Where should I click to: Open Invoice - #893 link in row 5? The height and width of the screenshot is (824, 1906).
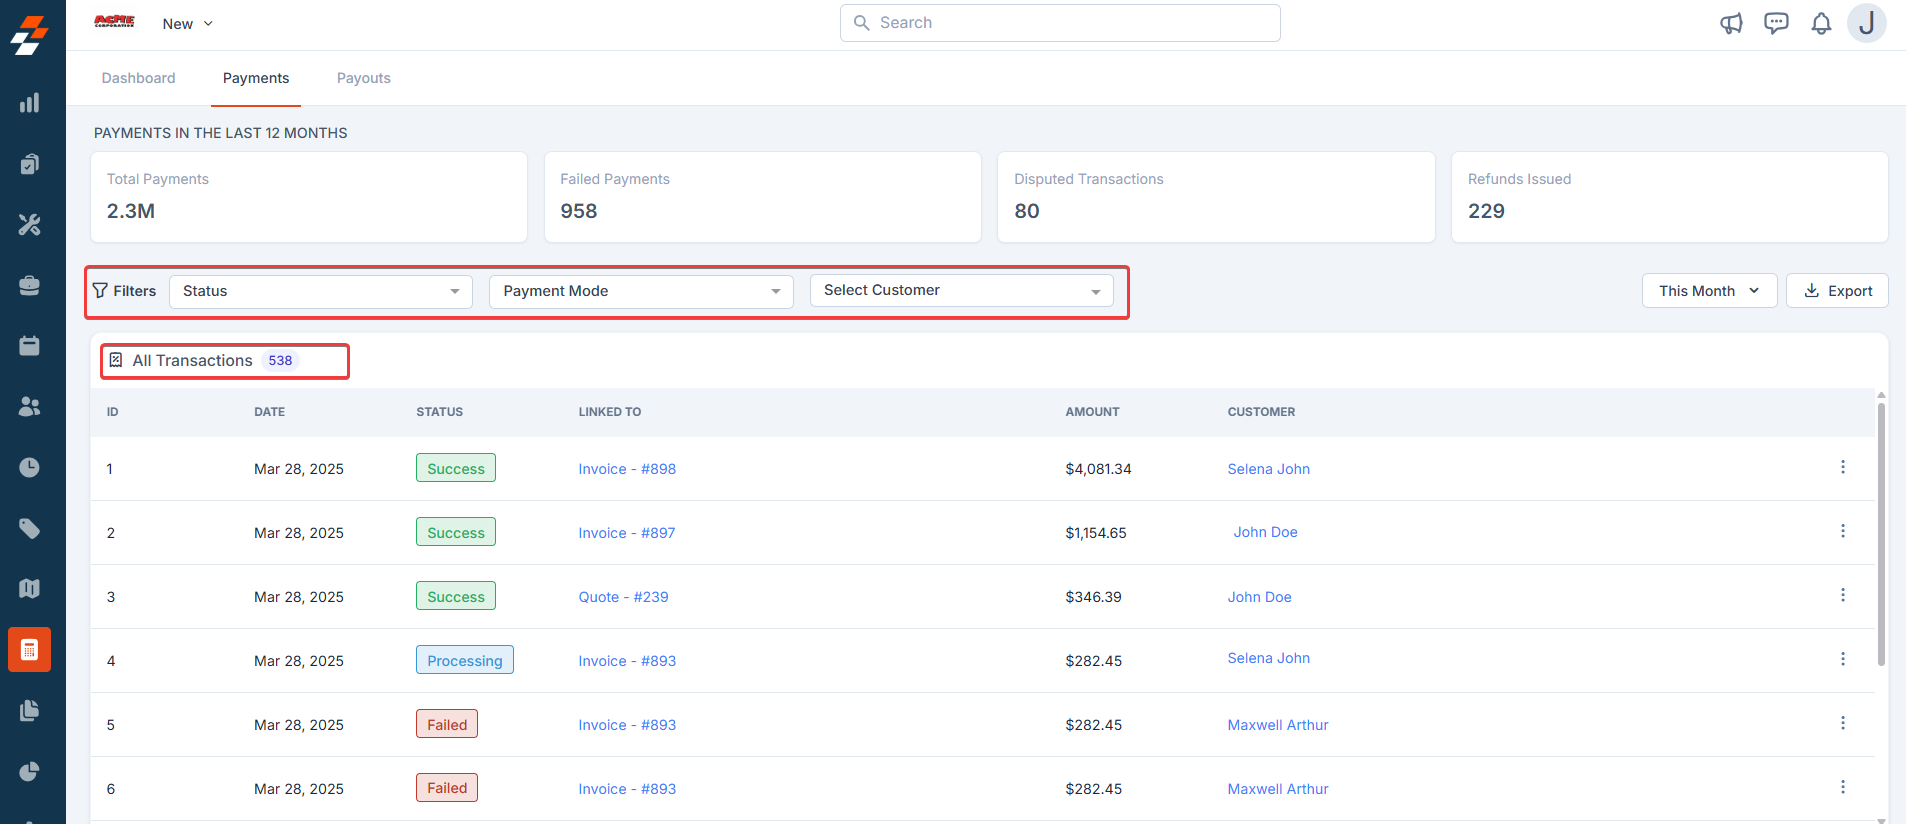627,725
